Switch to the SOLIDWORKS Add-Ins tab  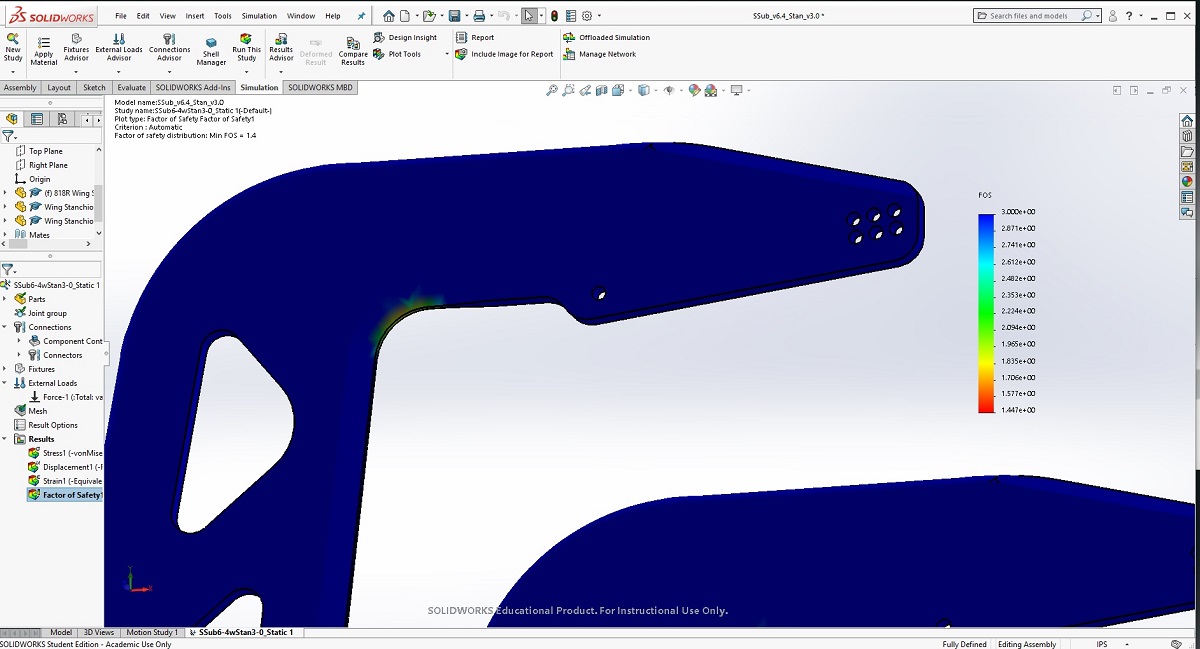pos(192,88)
